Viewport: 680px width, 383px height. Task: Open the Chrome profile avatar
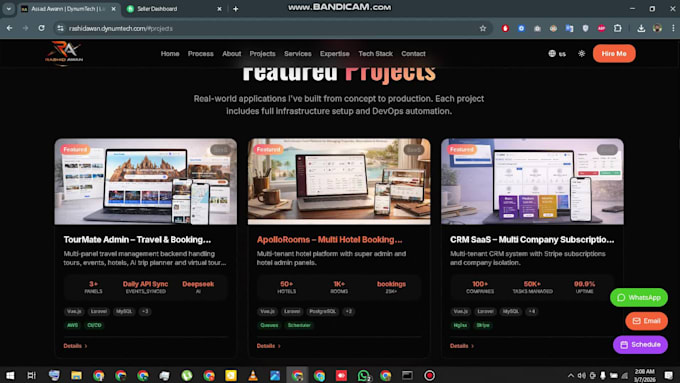(x=657, y=28)
